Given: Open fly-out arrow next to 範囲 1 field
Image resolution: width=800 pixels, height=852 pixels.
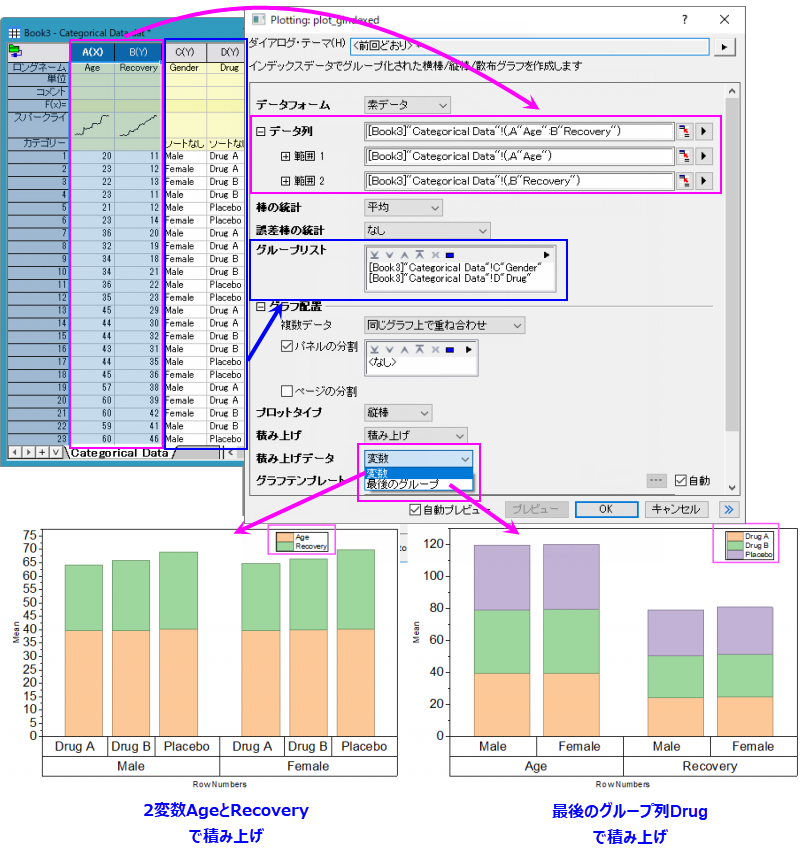Looking at the screenshot, I should [x=704, y=156].
